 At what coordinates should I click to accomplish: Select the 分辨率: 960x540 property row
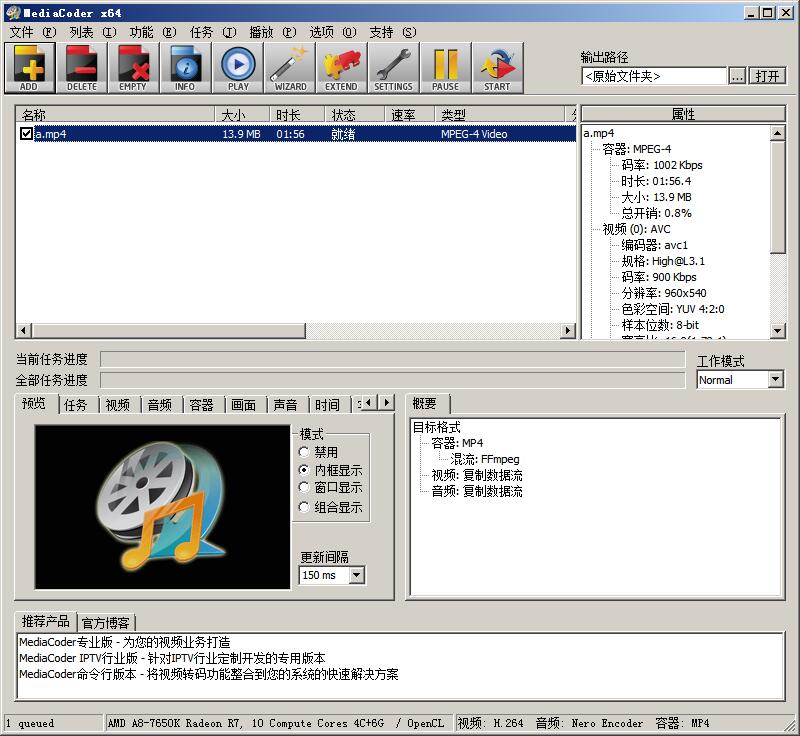[x=664, y=293]
